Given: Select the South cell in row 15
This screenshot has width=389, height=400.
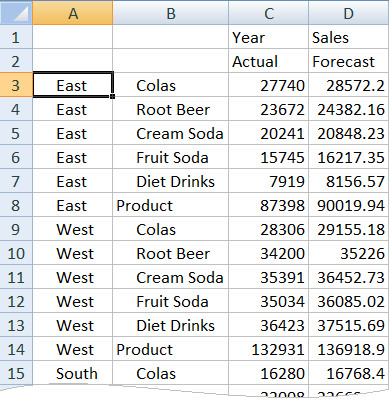Looking at the screenshot, I should pyautogui.click(x=73, y=373).
